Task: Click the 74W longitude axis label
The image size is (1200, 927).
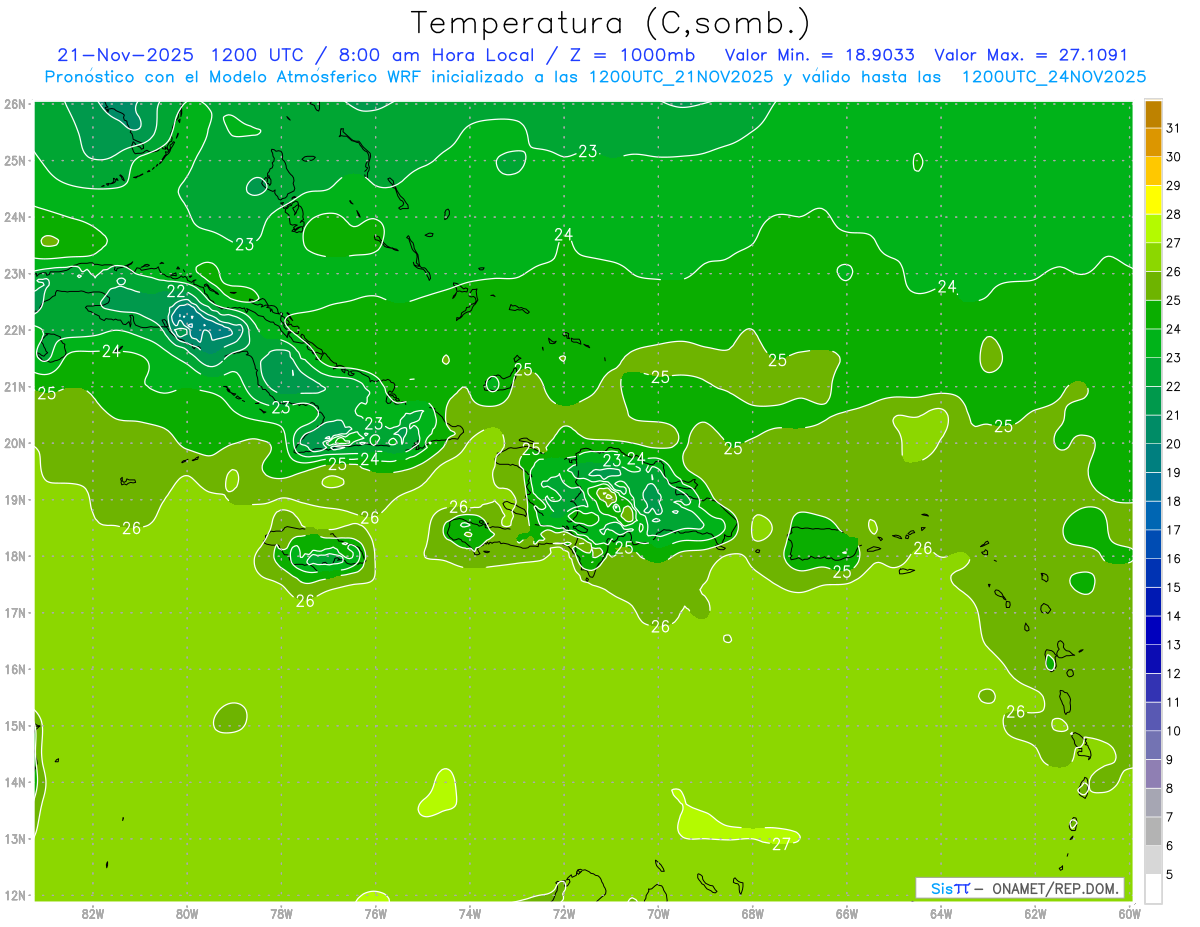Action: click(x=470, y=913)
